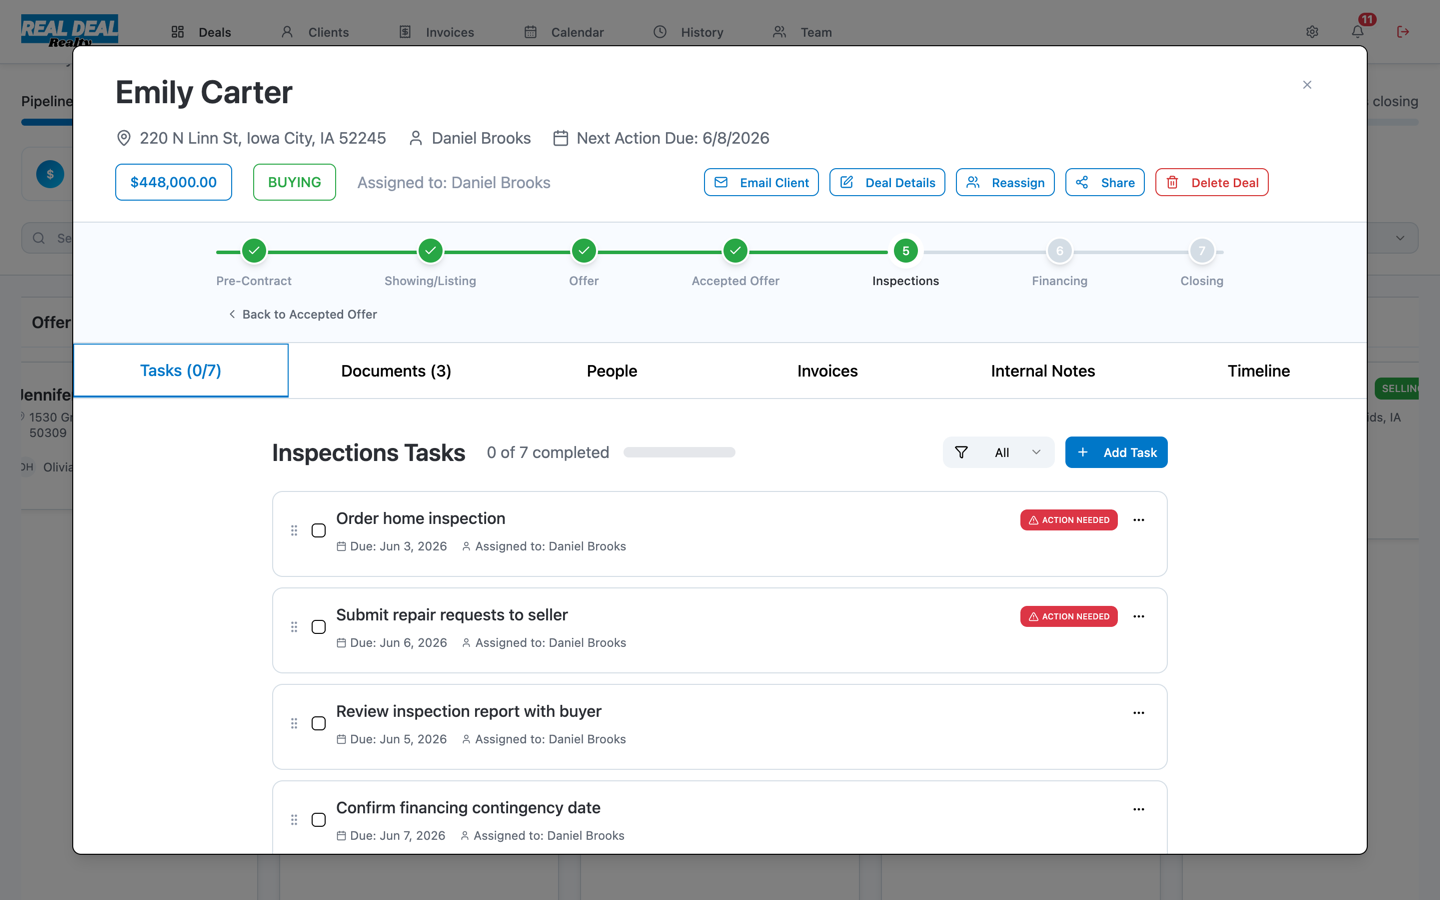Open notifications bell with 11 badge

tap(1358, 31)
